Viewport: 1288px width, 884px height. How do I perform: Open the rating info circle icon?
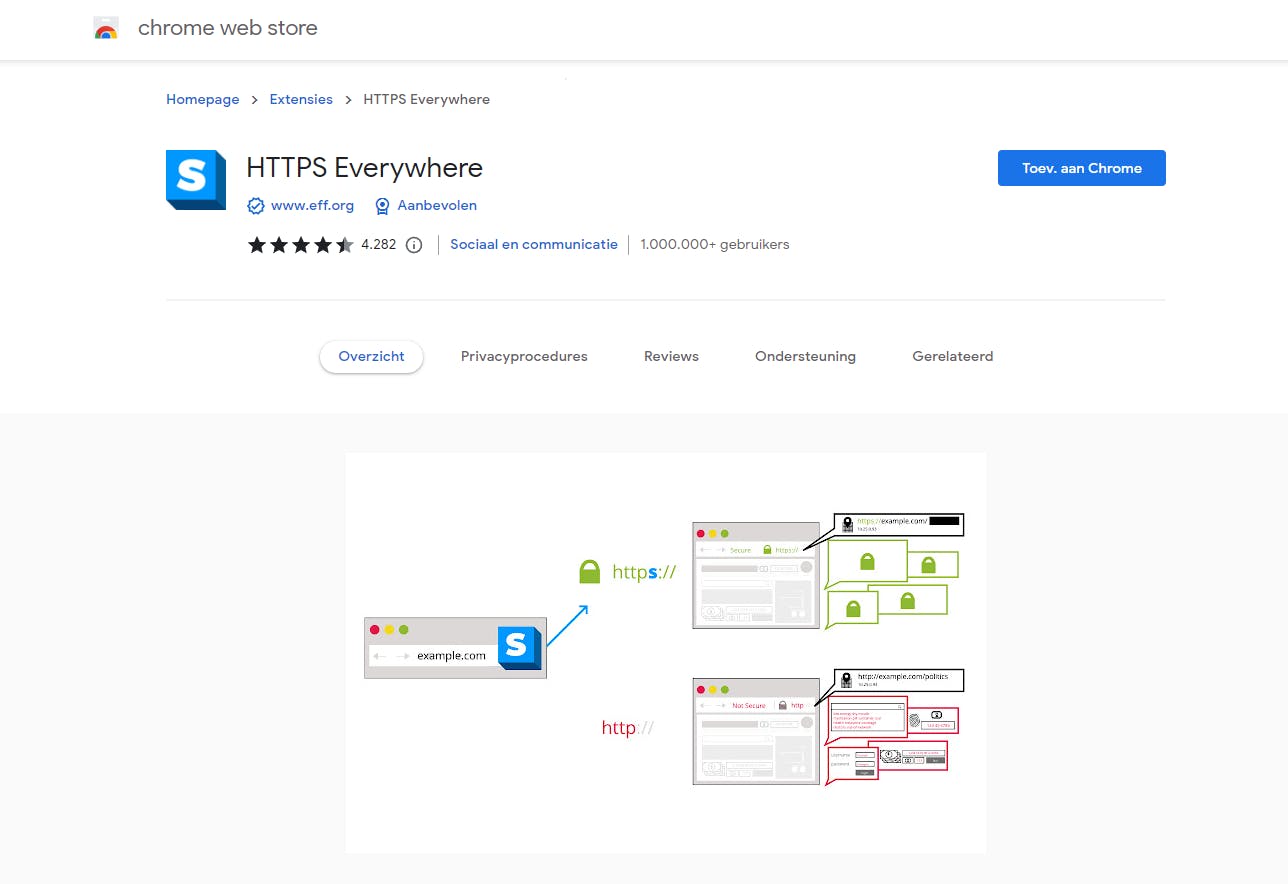coord(414,245)
